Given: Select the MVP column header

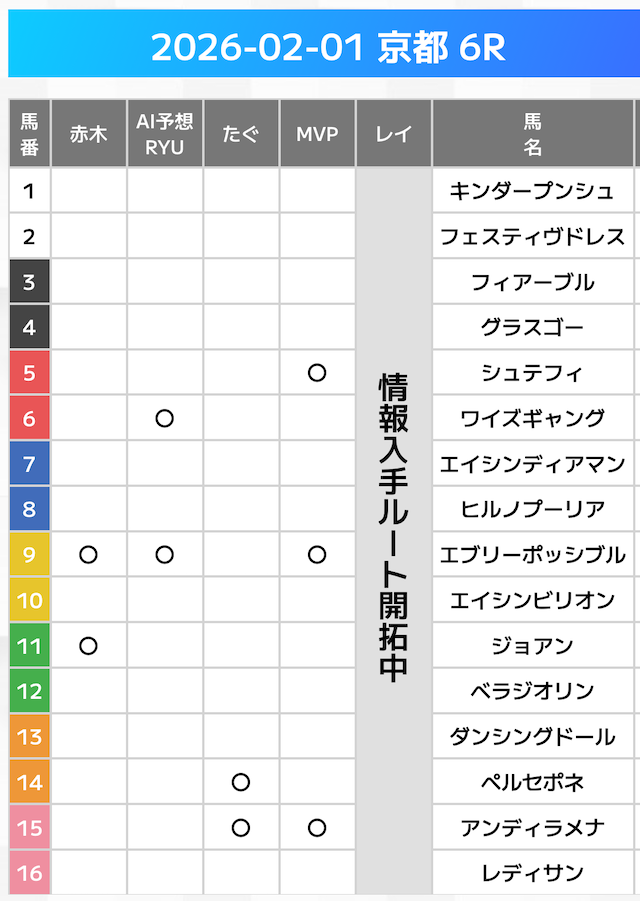Looking at the screenshot, I should [317, 134].
